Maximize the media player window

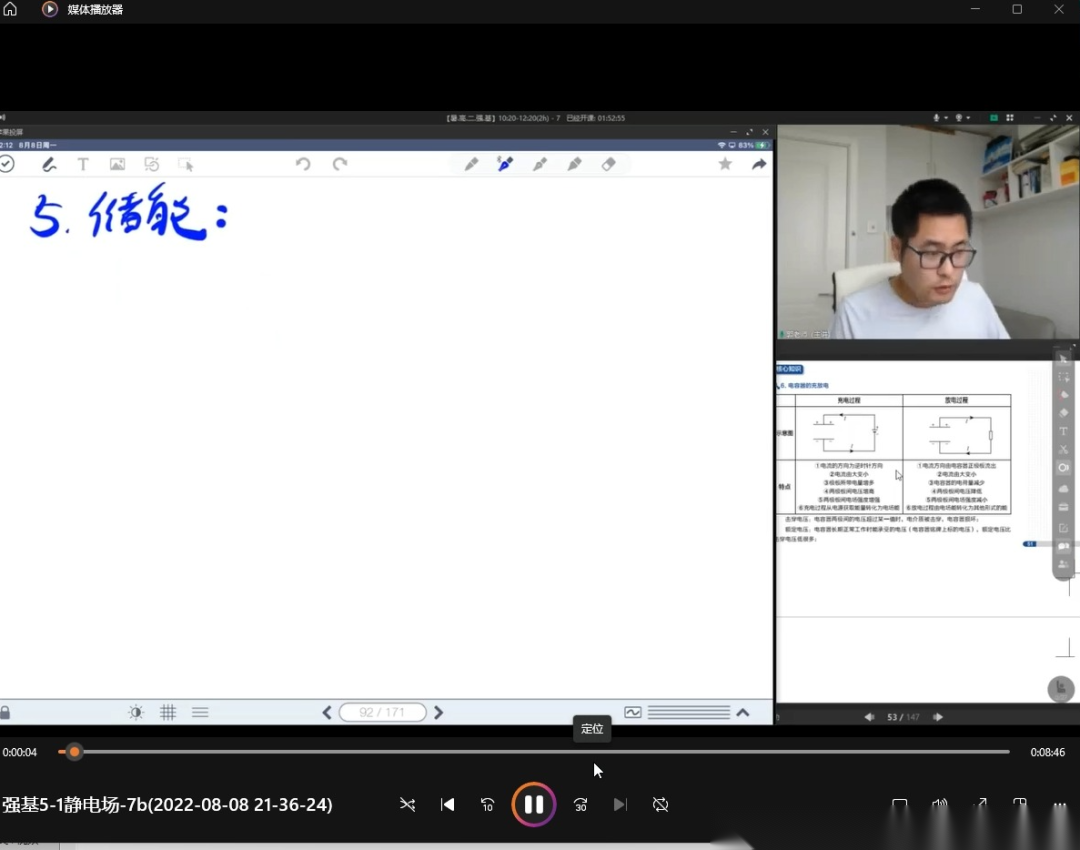point(1017,9)
